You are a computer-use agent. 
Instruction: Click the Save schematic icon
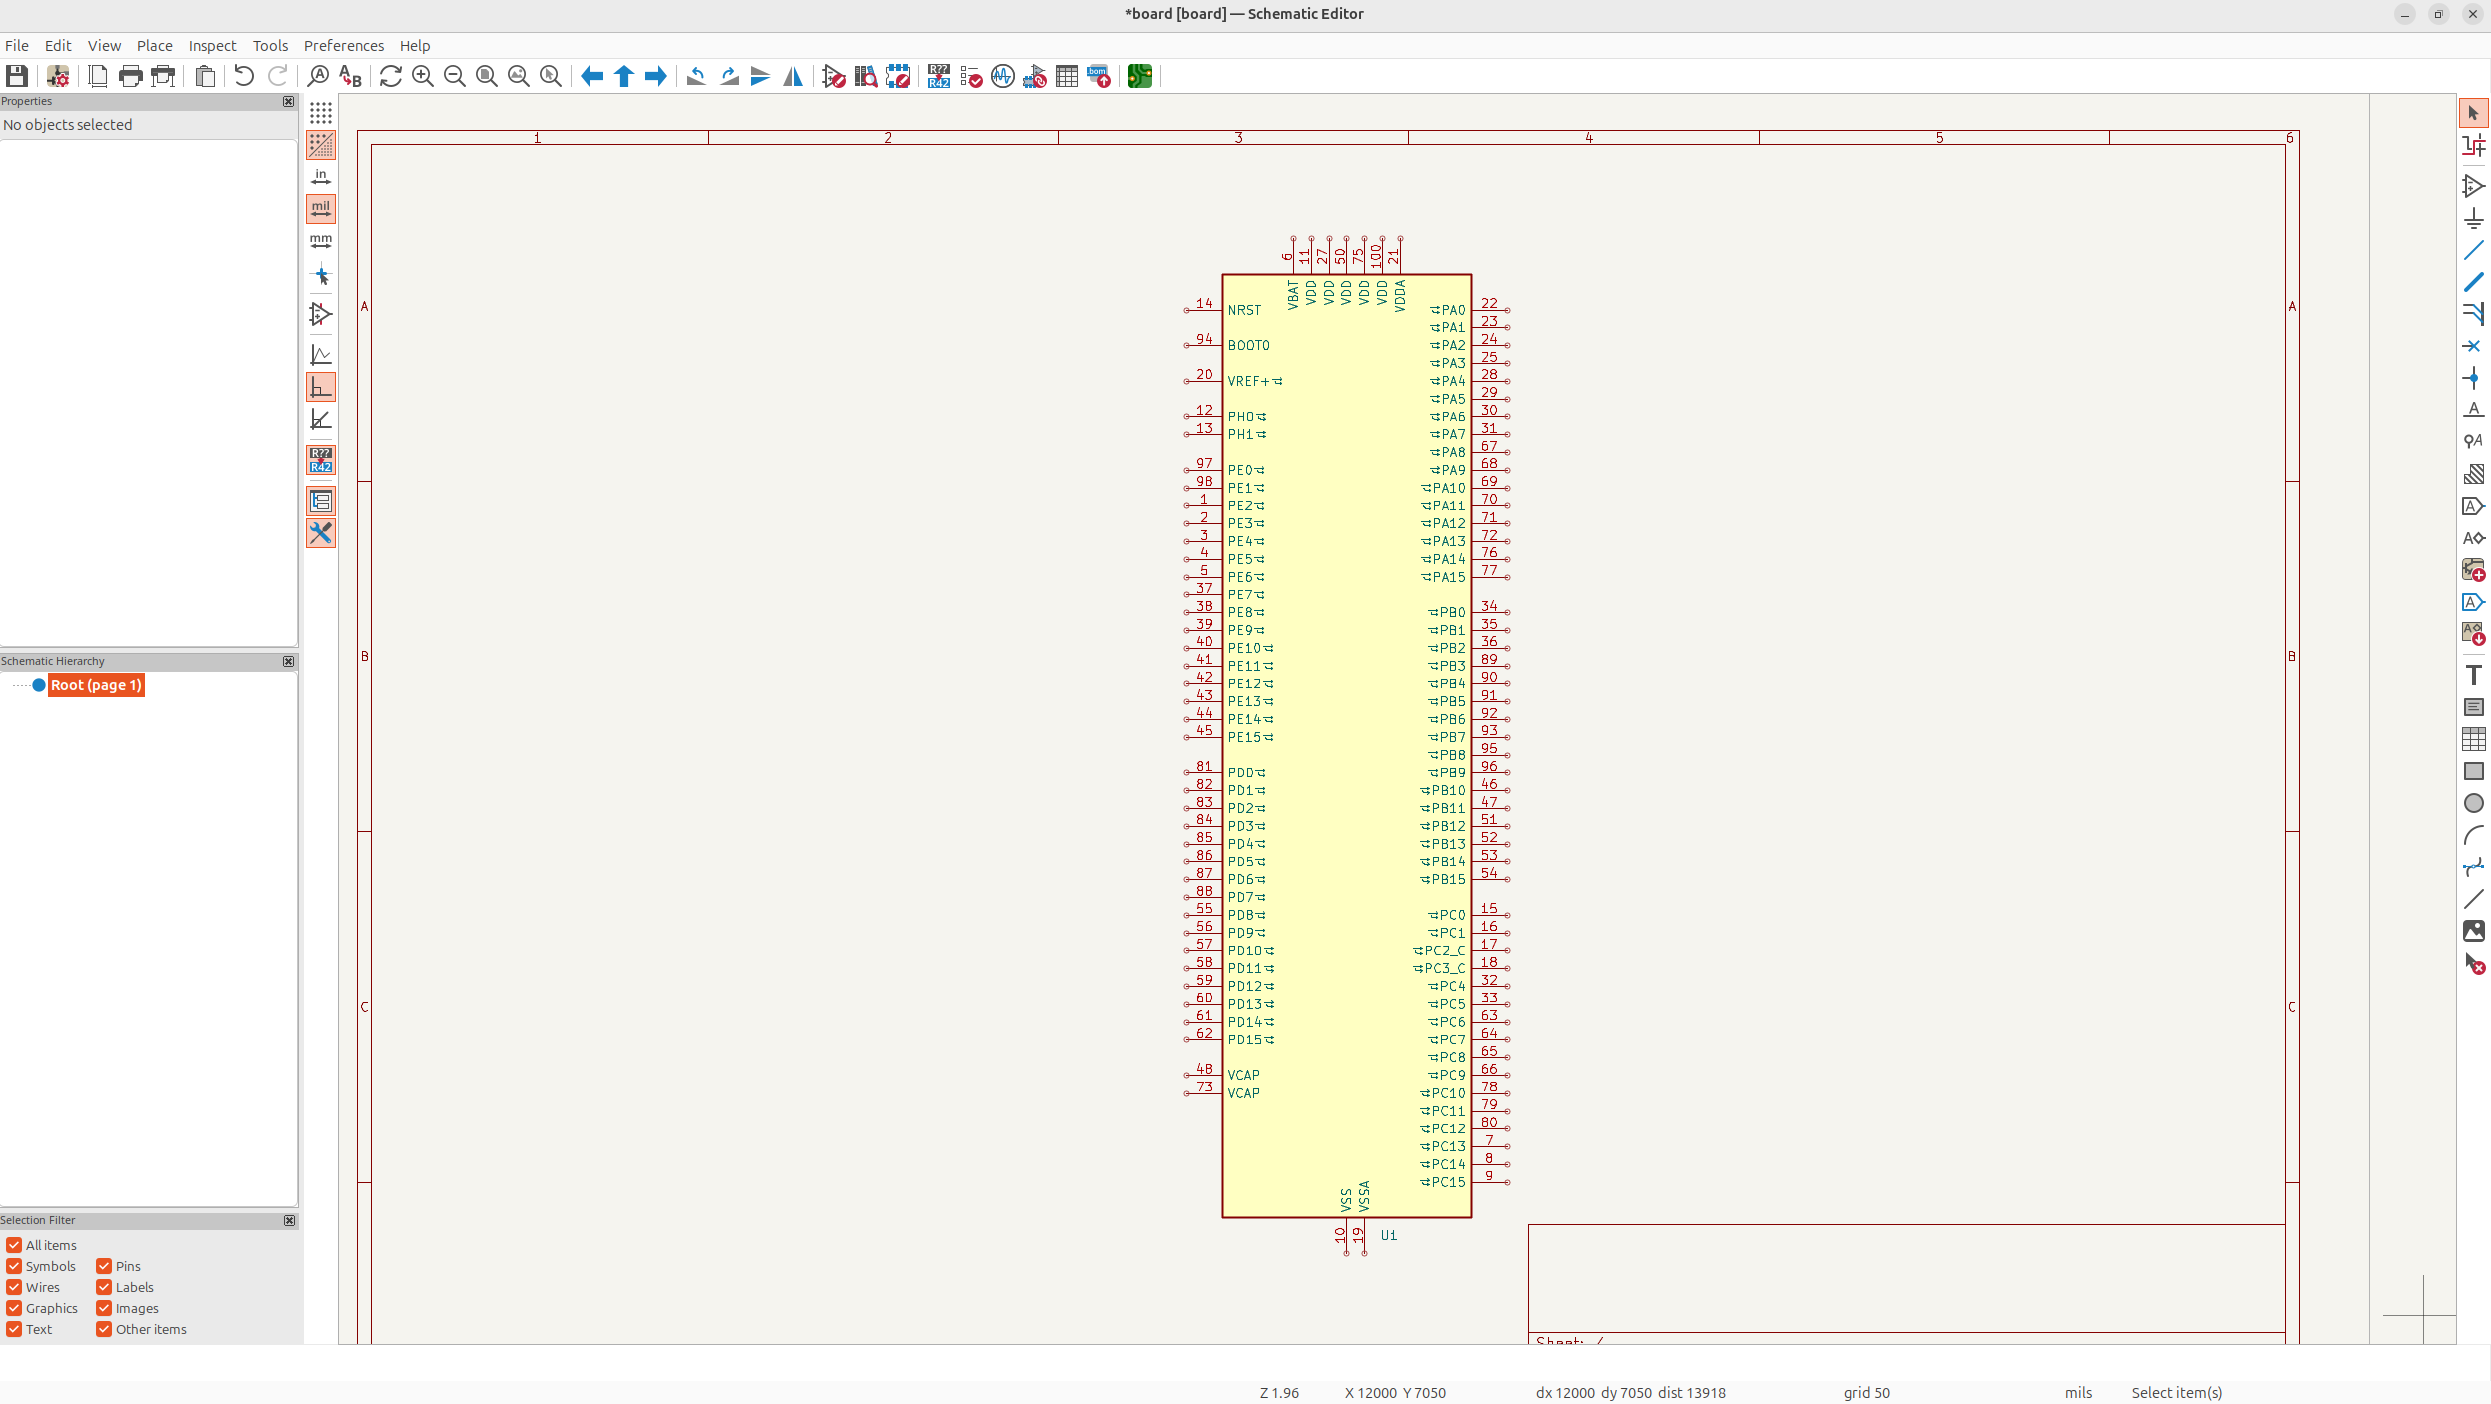[17, 76]
